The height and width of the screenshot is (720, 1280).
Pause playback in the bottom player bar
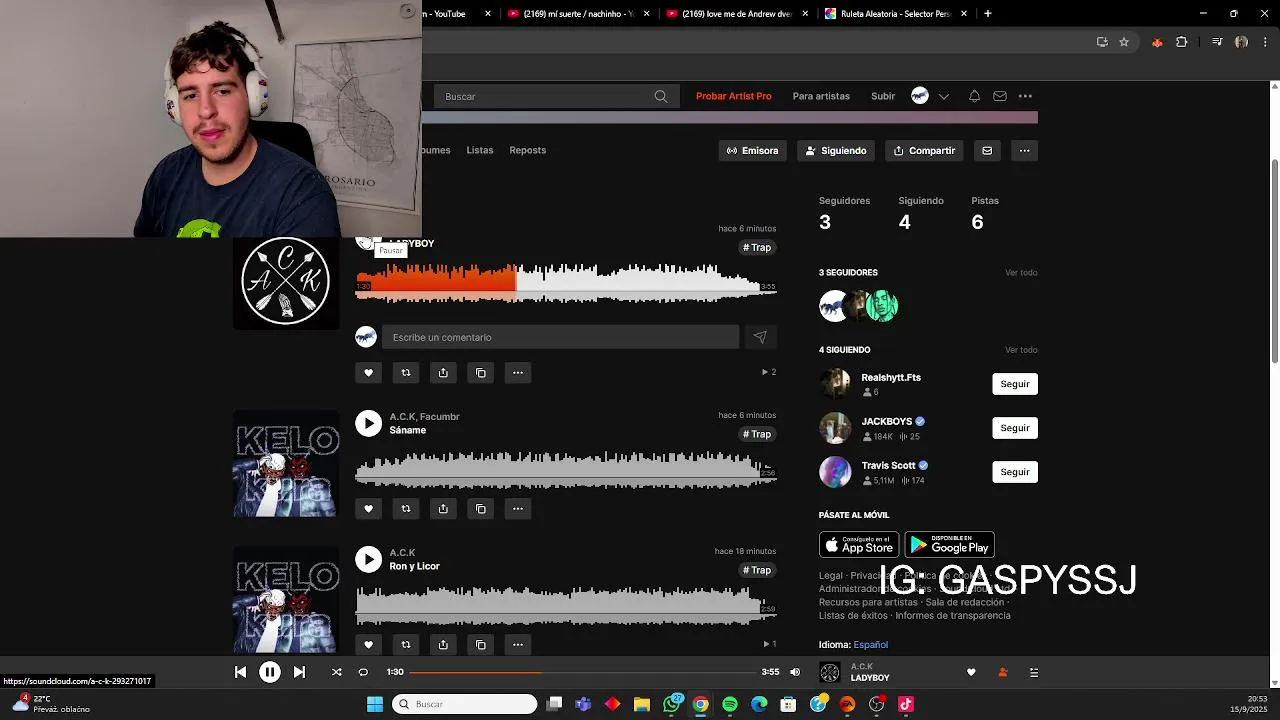[270, 672]
